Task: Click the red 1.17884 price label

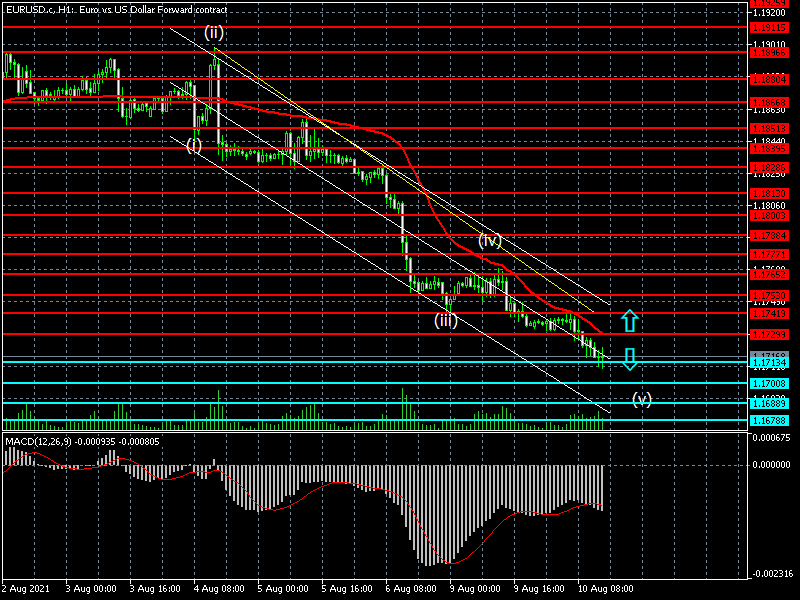Action: tap(768, 236)
